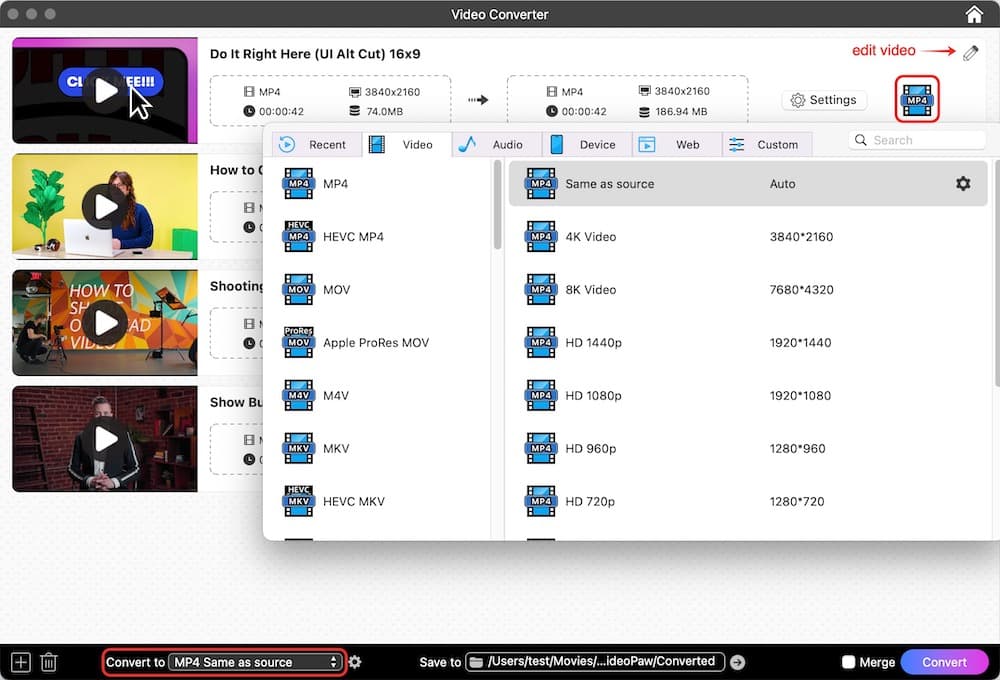Click the Convert button

coord(943,661)
